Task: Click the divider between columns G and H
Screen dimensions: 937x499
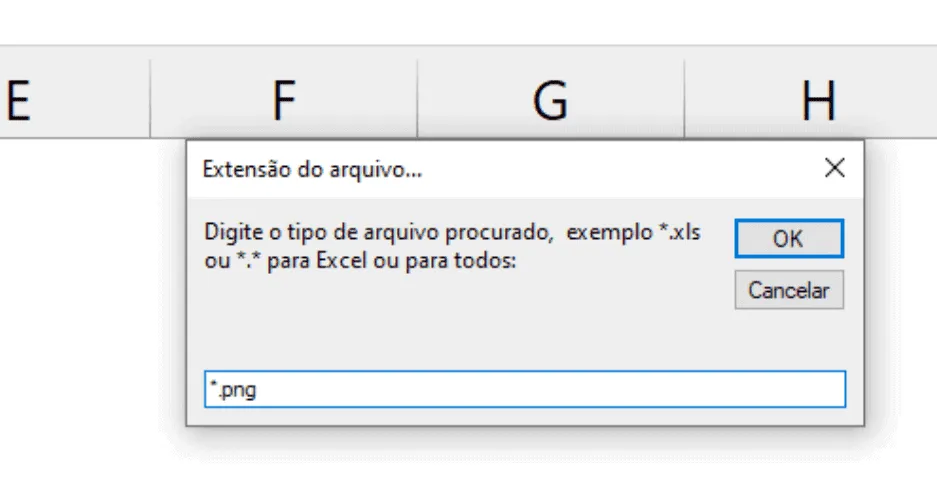Action: click(x=684, y=99)
